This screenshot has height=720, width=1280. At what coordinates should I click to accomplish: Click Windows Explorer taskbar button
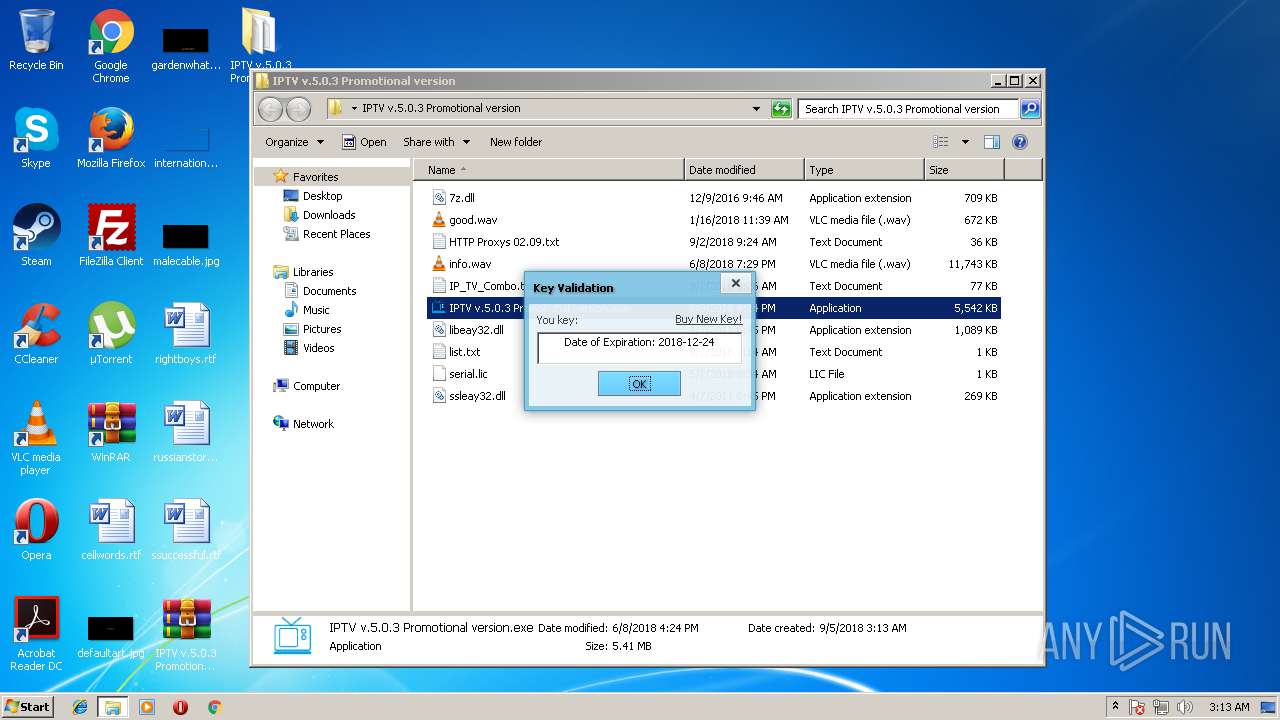113,707
